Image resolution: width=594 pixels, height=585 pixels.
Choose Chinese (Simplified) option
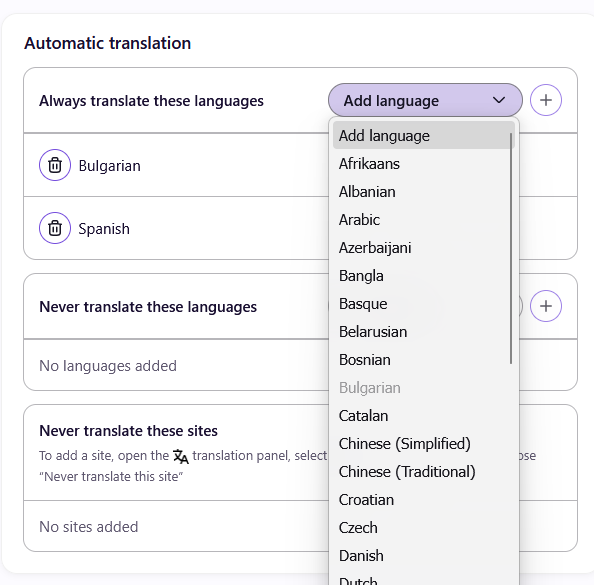click(x=424, y=444)
